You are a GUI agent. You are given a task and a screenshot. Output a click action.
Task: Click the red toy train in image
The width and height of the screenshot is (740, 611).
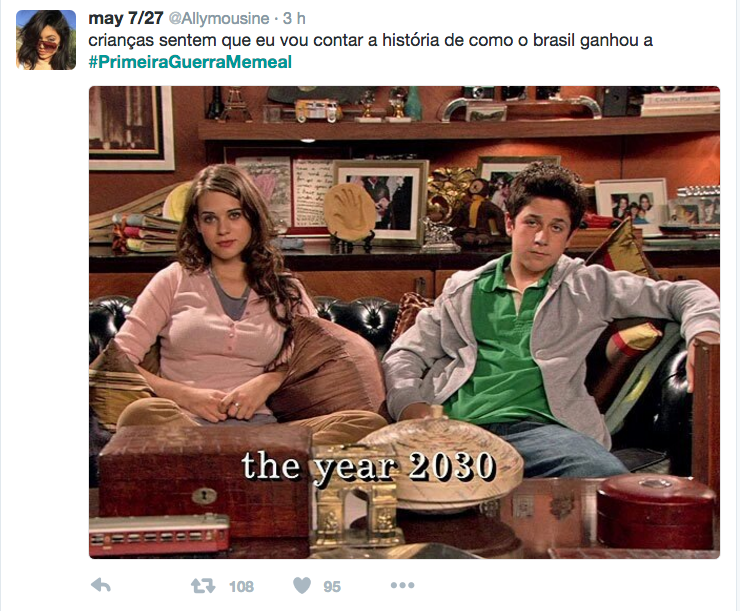(x=159, y=534)
